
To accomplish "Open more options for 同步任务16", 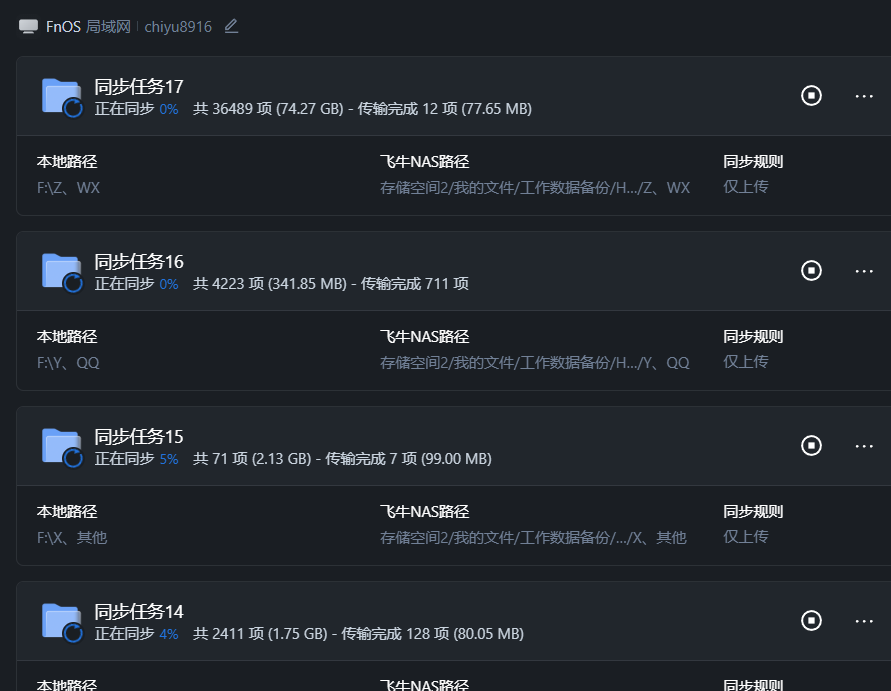I will [864, 270].
